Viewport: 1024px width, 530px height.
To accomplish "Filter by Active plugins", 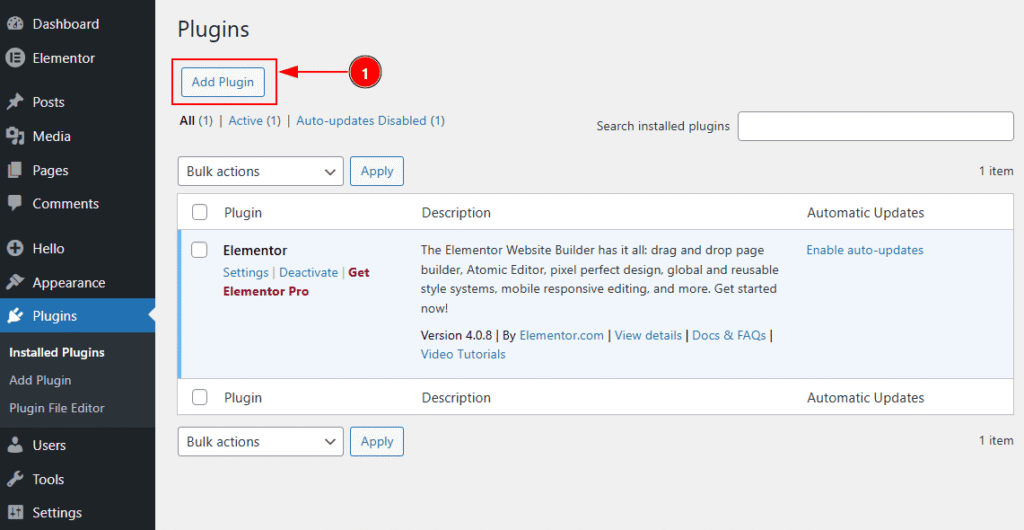I will [246, 121].
